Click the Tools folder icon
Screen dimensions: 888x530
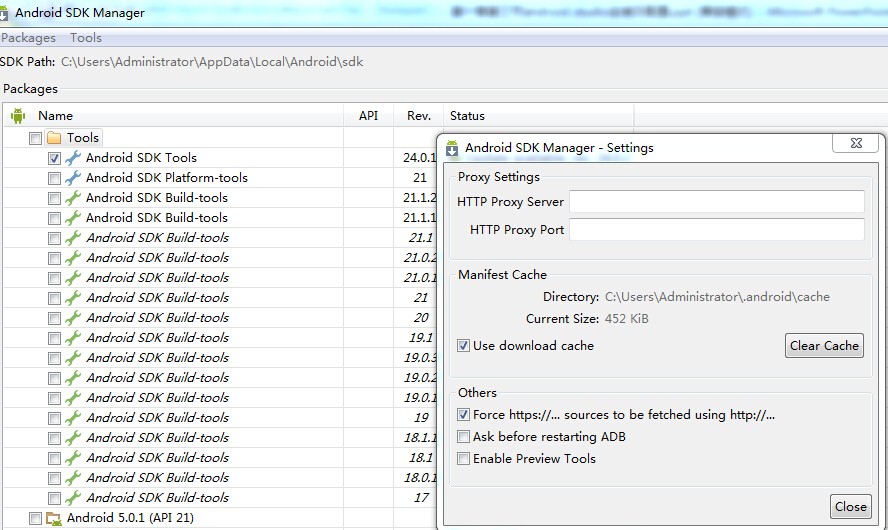(x=54, y=138)
